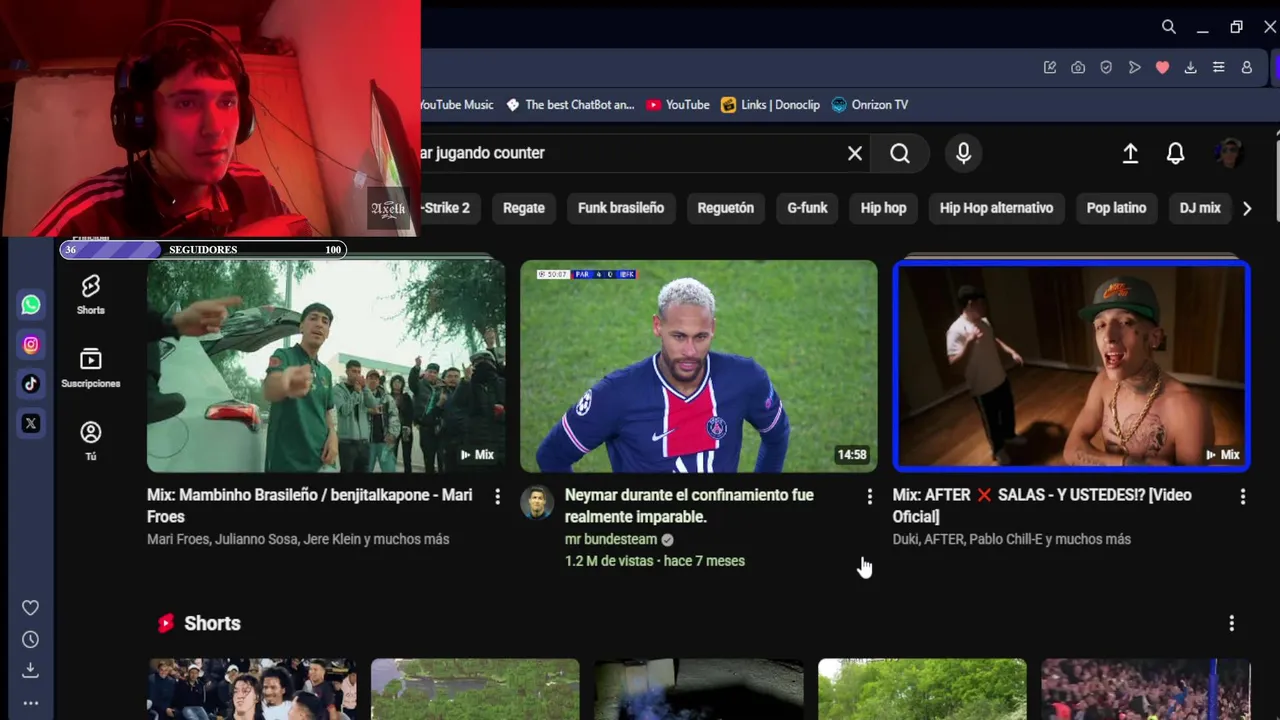Click the 'Shorts' section heading
The width and height of the screenshot is (1280, 720).
212,623
